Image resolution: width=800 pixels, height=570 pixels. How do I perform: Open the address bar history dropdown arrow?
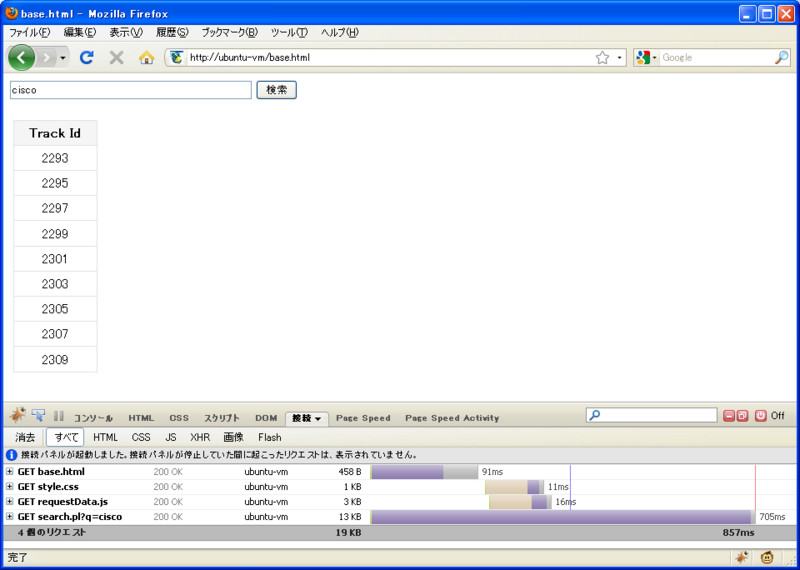click(619, 58)
